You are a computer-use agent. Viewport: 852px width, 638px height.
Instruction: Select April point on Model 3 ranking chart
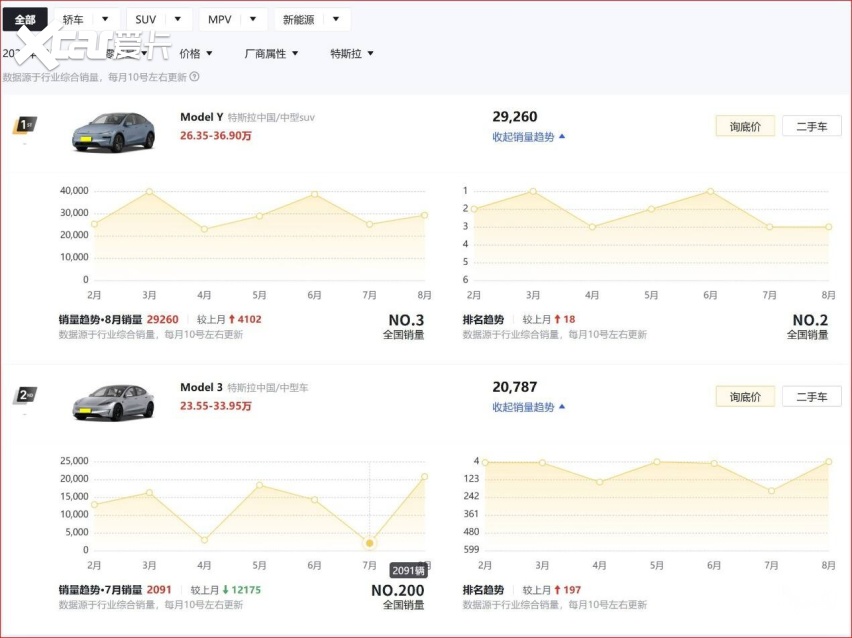point(599,482)
